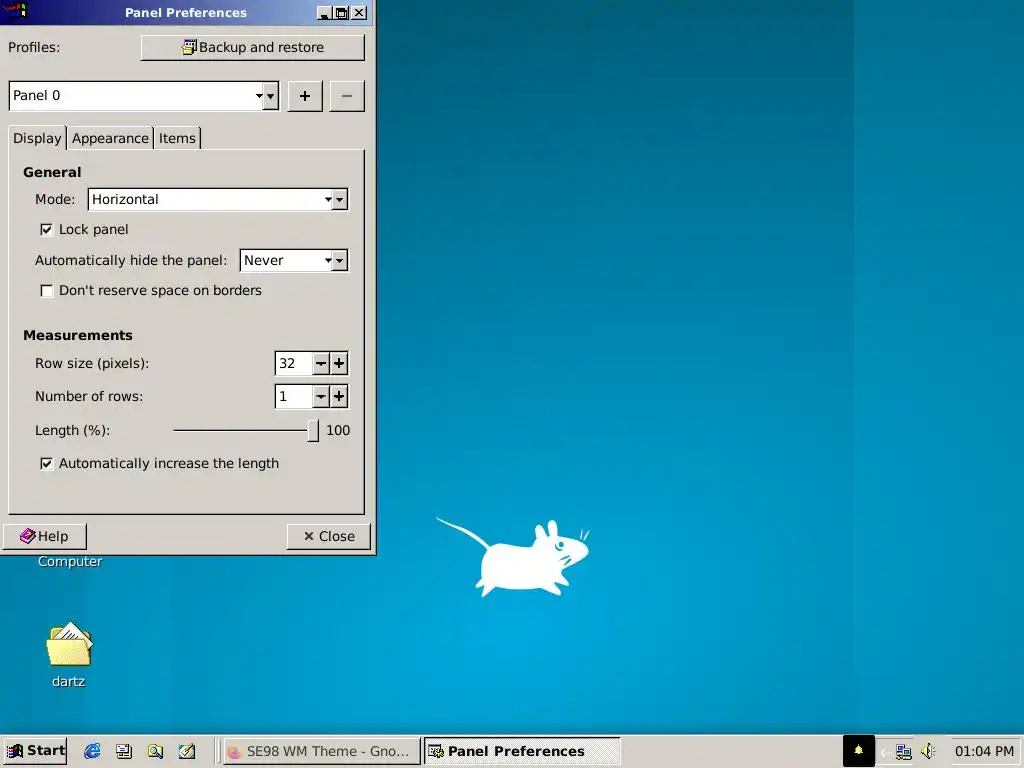Image resolution: width=1024 pixels, height=768 pixels.
Task: Open the network connection tray icon
Action: 904,752
